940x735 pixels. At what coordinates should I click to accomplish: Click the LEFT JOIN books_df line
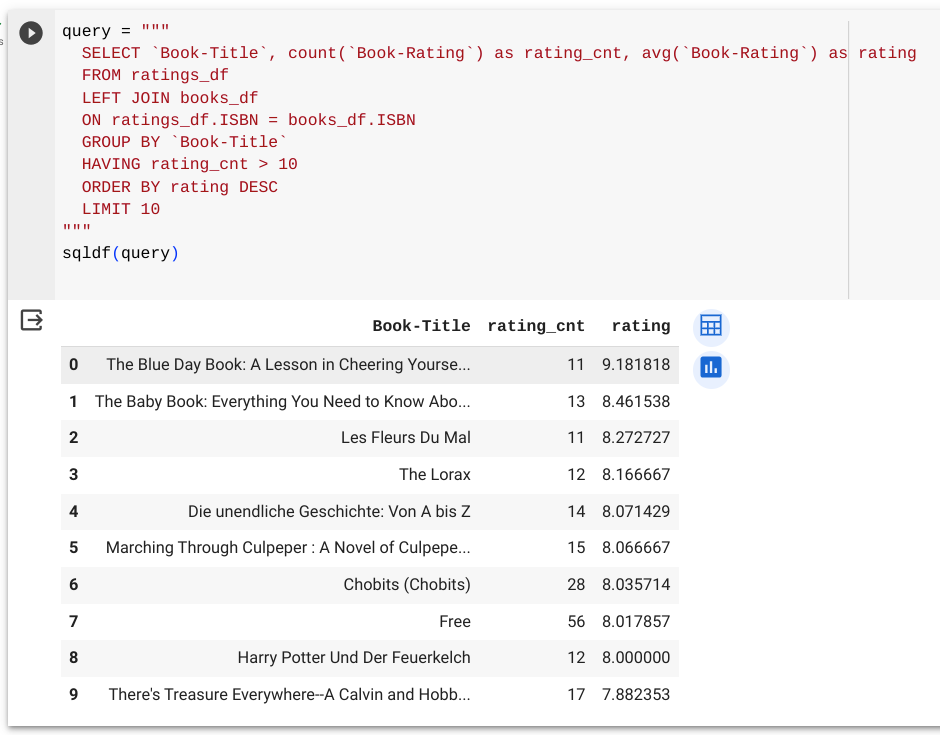[x=169, y=98]
